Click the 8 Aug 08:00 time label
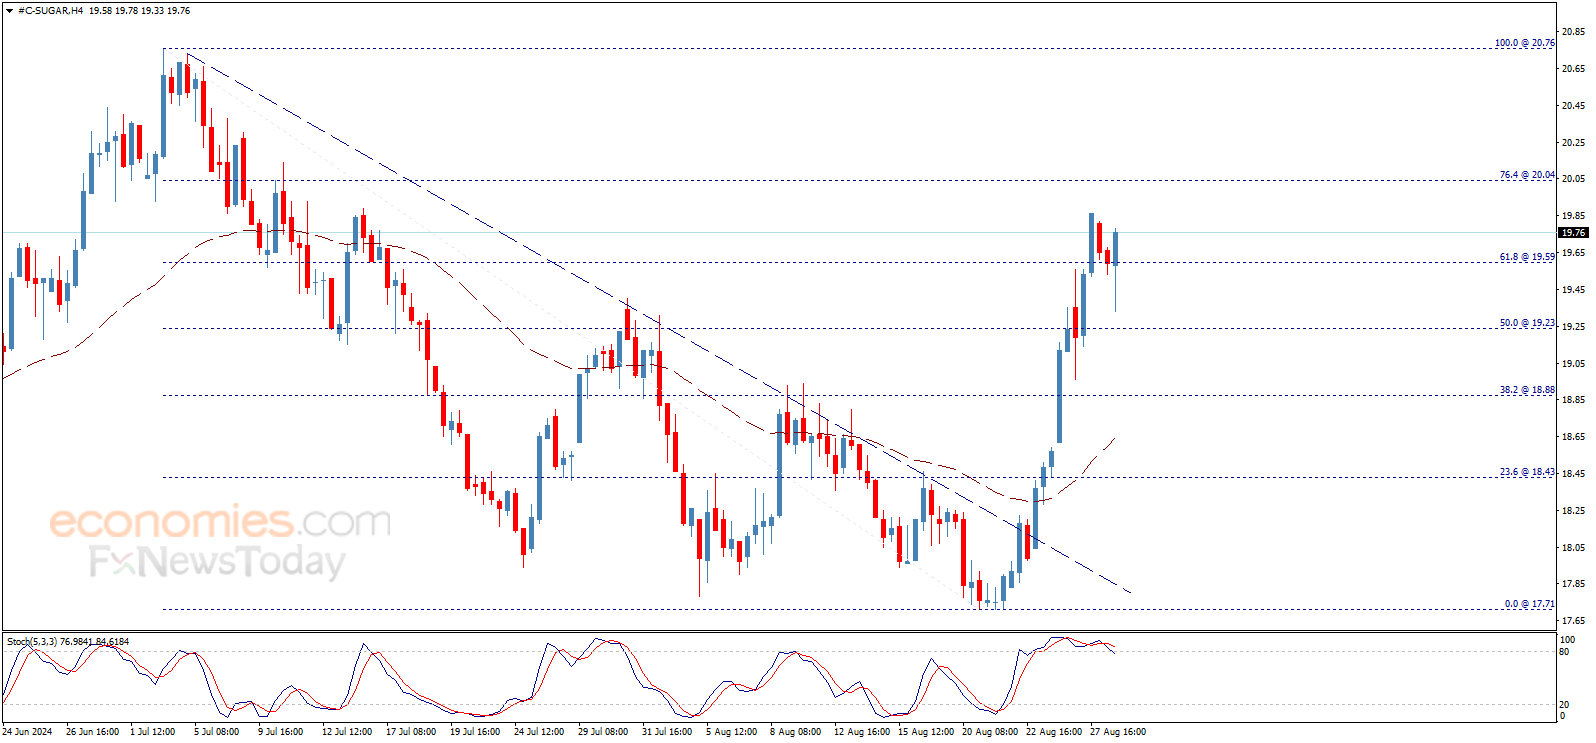 click(795, 732)
